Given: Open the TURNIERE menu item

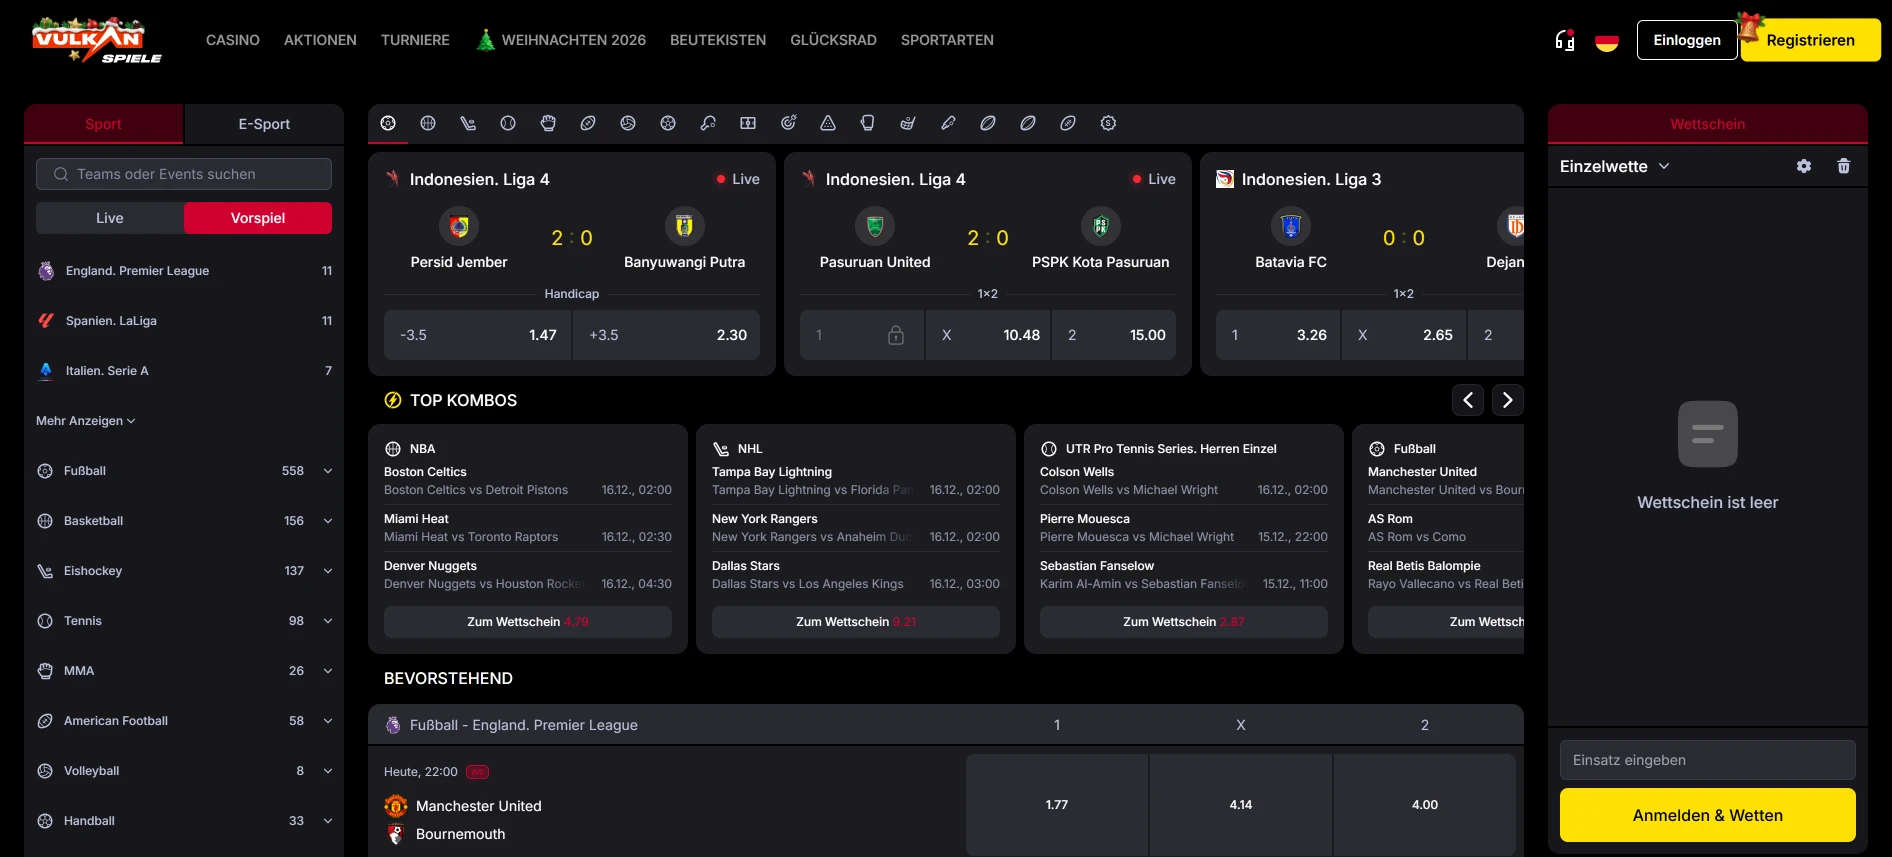Looking at the screenshot, I should click(415, 40).
